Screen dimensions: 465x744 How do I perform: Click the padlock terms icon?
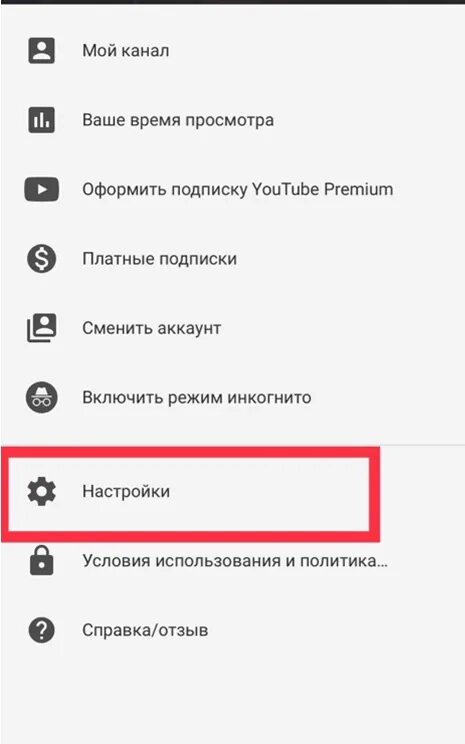click(42, 560)
